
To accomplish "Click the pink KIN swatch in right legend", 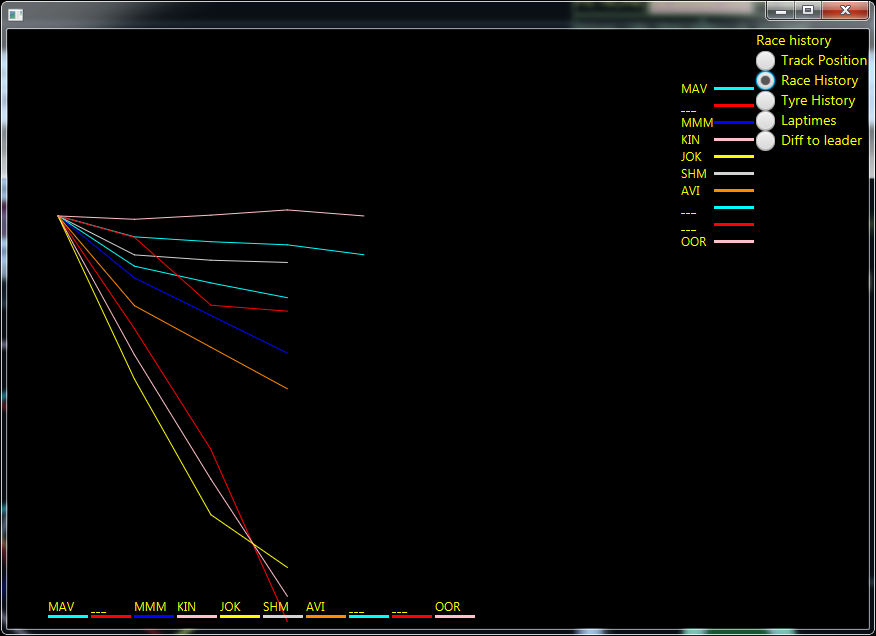I will [x=734, y=139].
